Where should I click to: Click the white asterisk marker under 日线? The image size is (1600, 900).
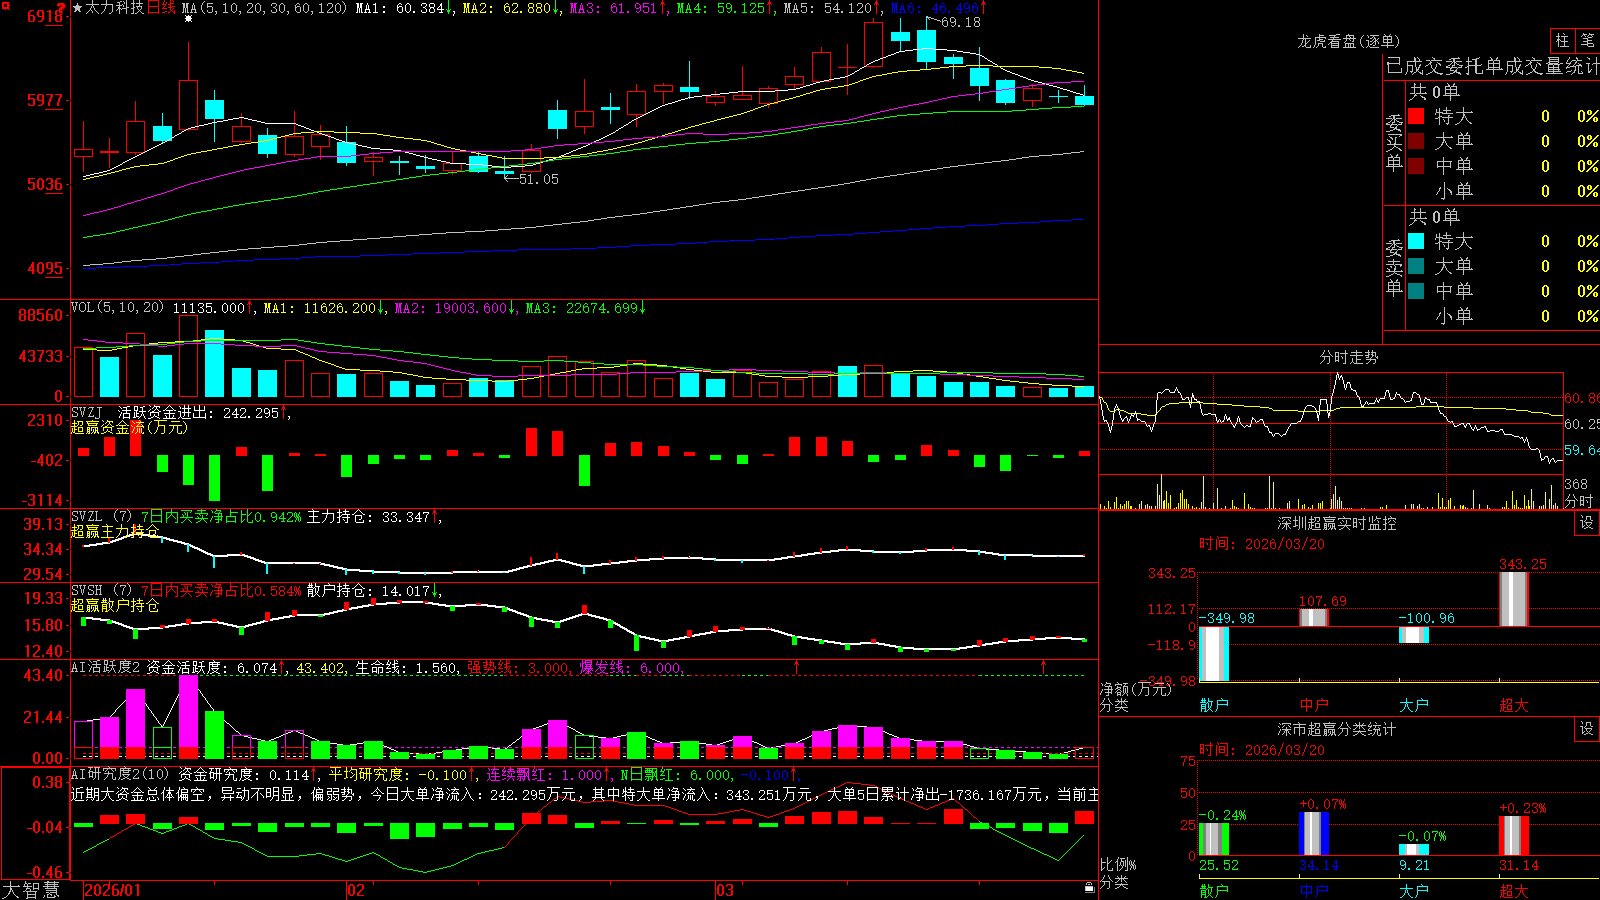click(188, 19)
